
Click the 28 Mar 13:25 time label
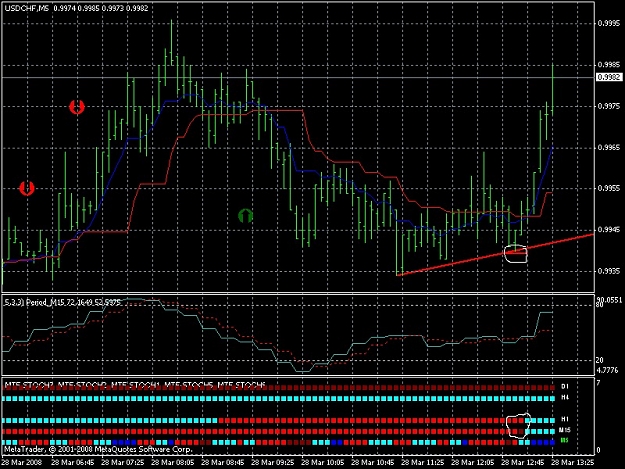coord(573,463)
